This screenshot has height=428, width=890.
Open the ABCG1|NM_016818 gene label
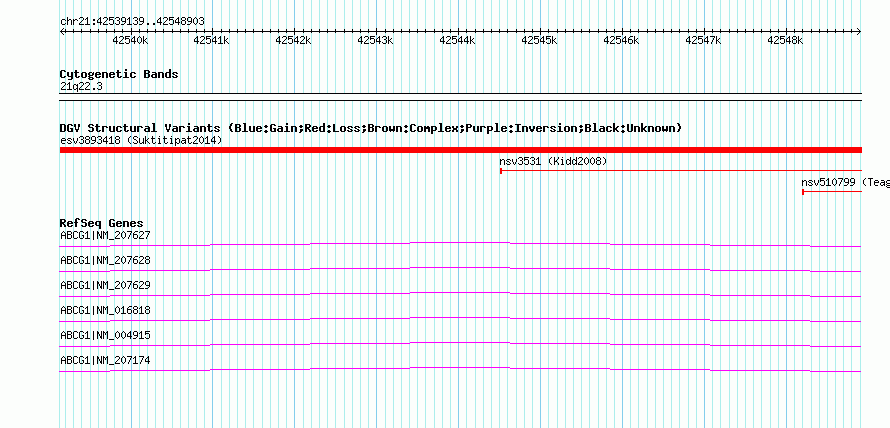[x=105, y=310]
